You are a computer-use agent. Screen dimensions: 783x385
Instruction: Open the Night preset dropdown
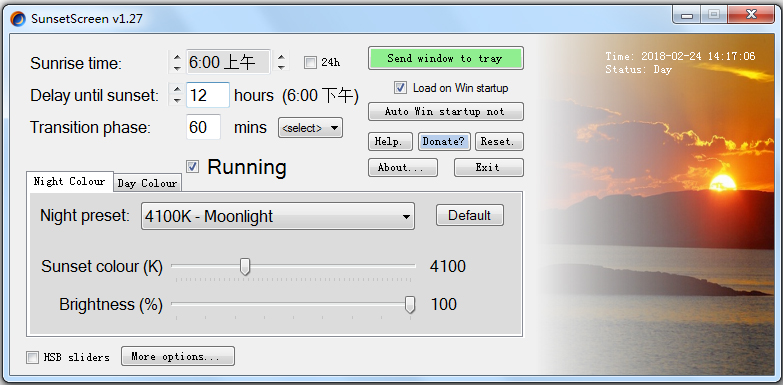[x=278, y=216]
